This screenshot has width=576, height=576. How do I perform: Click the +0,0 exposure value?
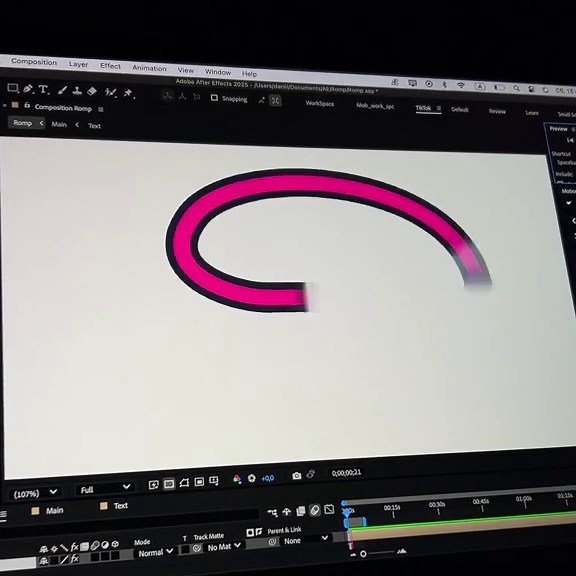(267, 478)
